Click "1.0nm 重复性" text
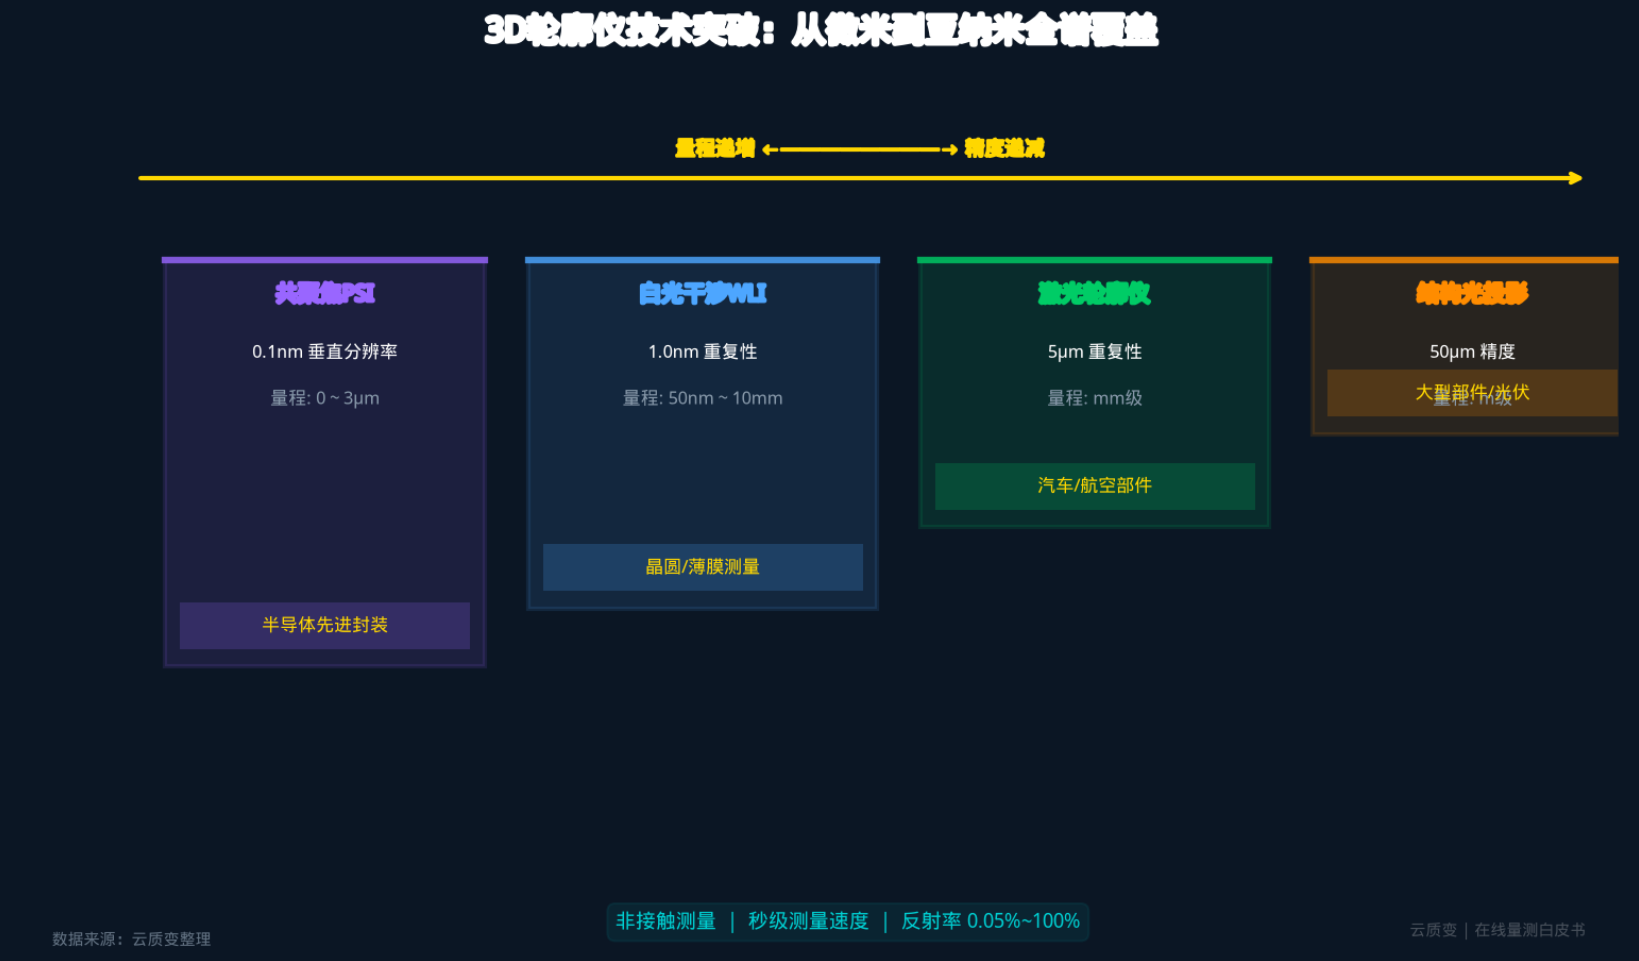The width and height of the screenshot is (1639, 961). [x=703, y=352]
